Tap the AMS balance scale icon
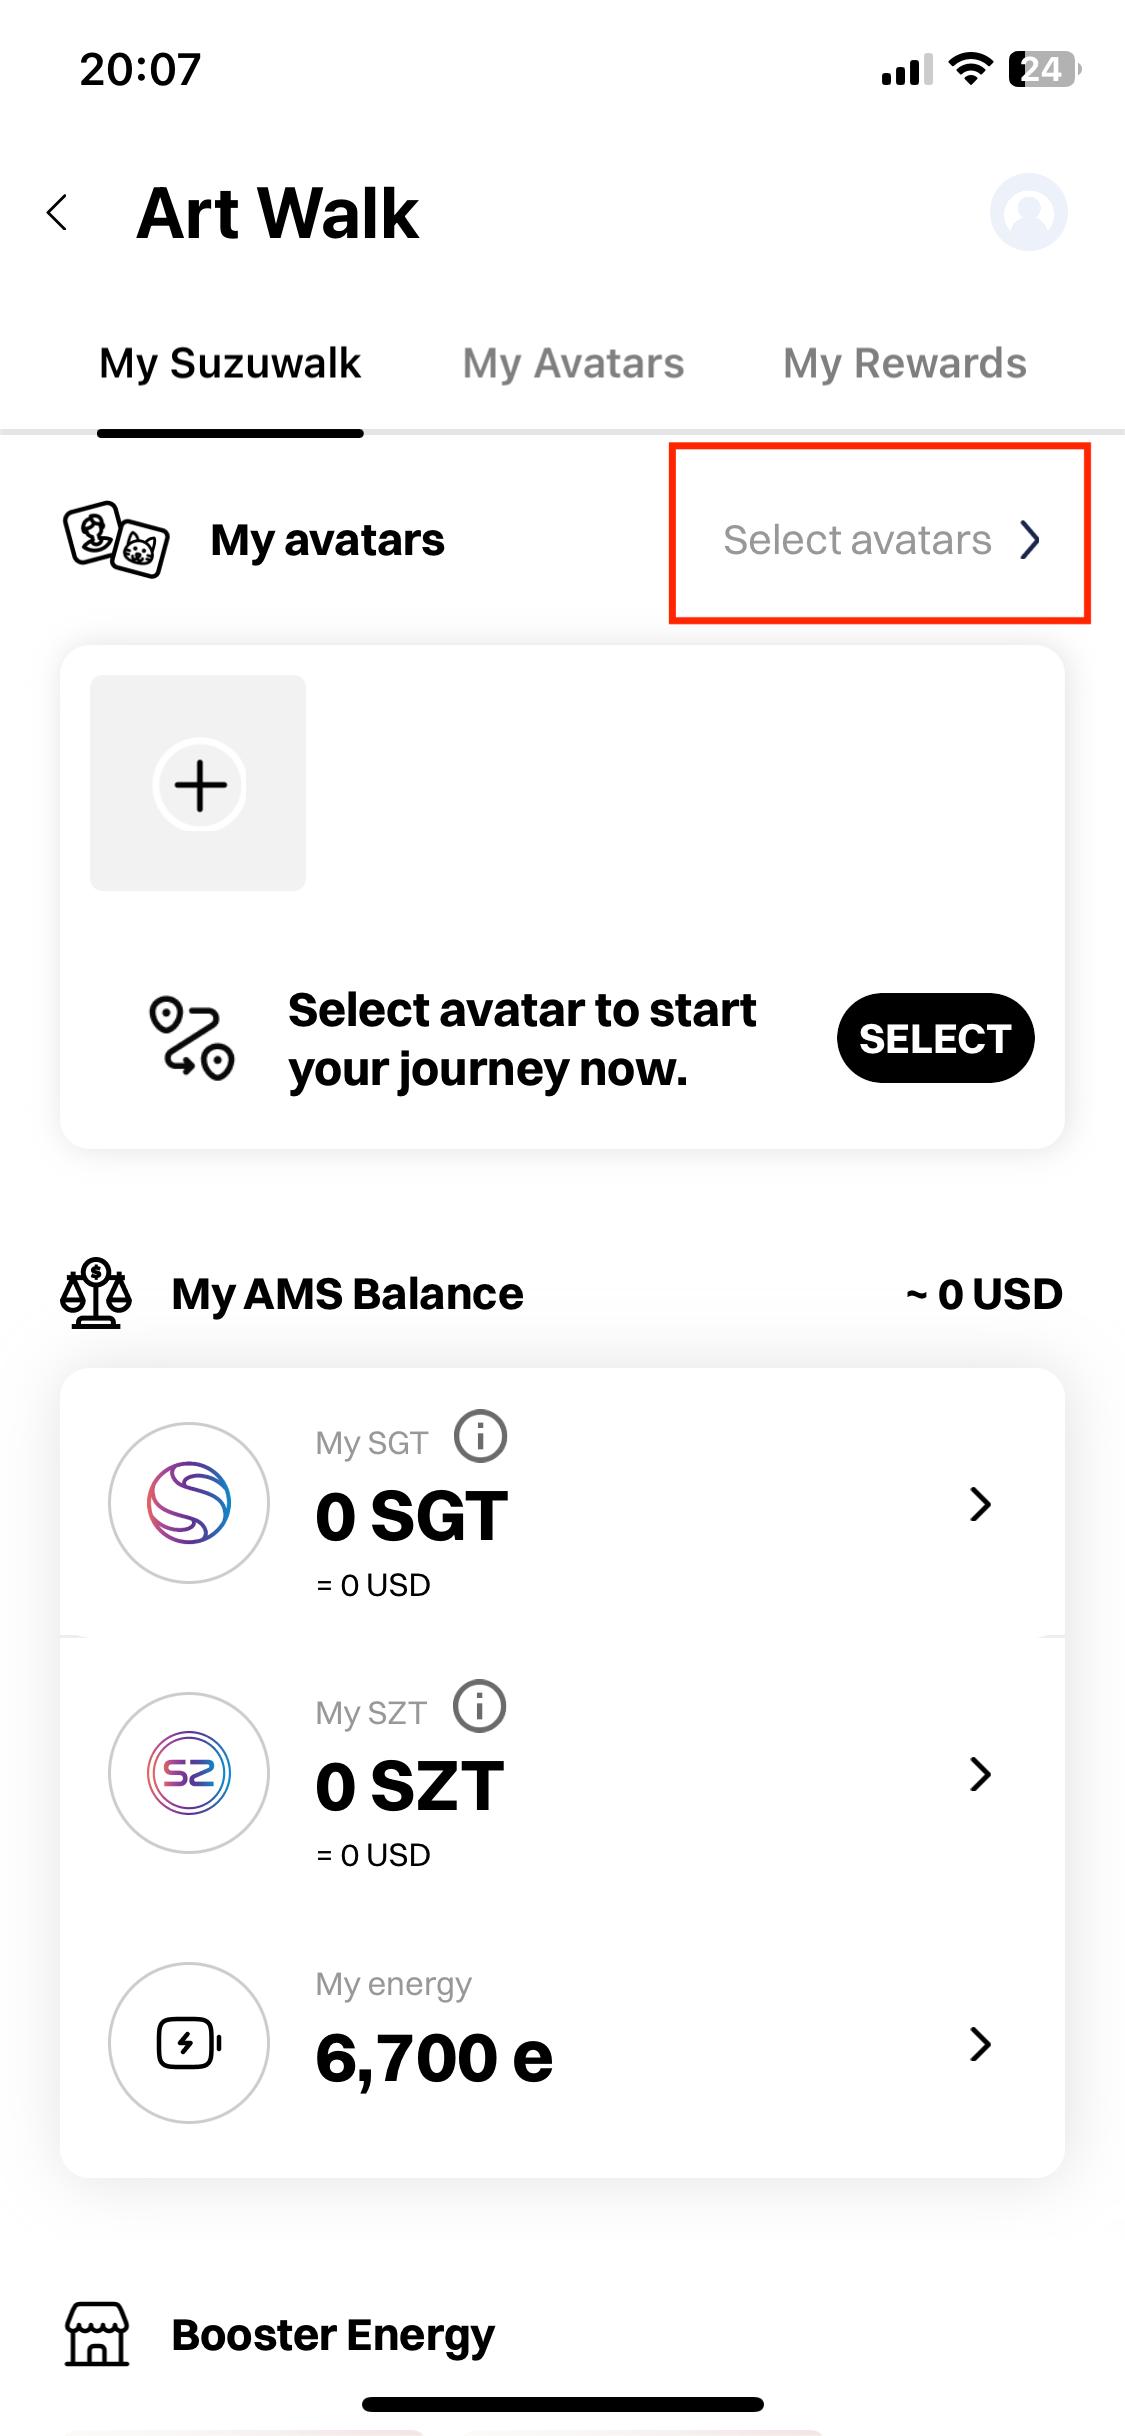The image size is (1125, 2436). (96, 1293)
